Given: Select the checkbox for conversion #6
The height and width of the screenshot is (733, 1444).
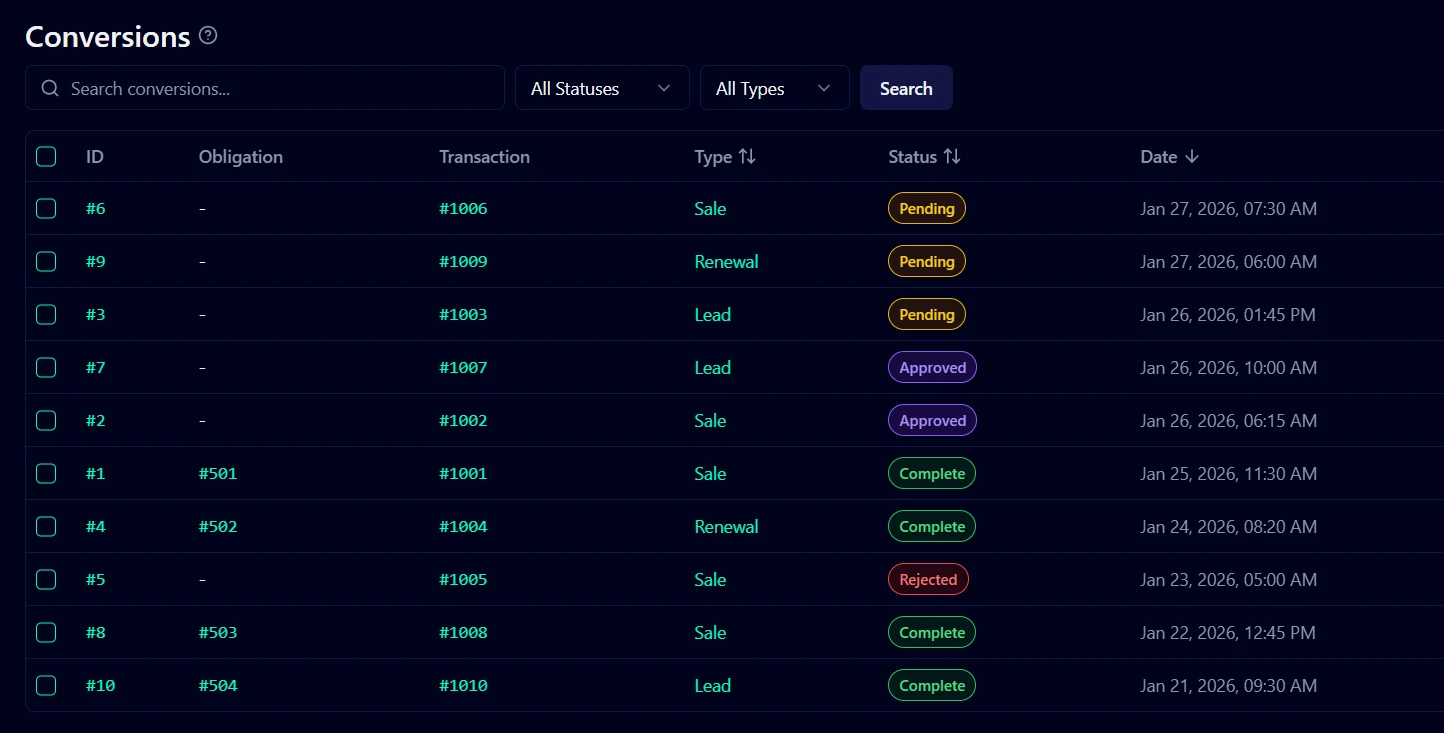Looking at the screenshot, I should tap(46, 208).
